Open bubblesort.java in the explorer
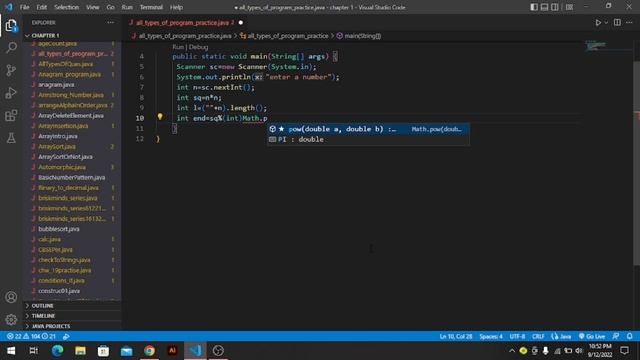Image resolution: width=640 pixels, height=360 pixels. [x=59, y=229]
